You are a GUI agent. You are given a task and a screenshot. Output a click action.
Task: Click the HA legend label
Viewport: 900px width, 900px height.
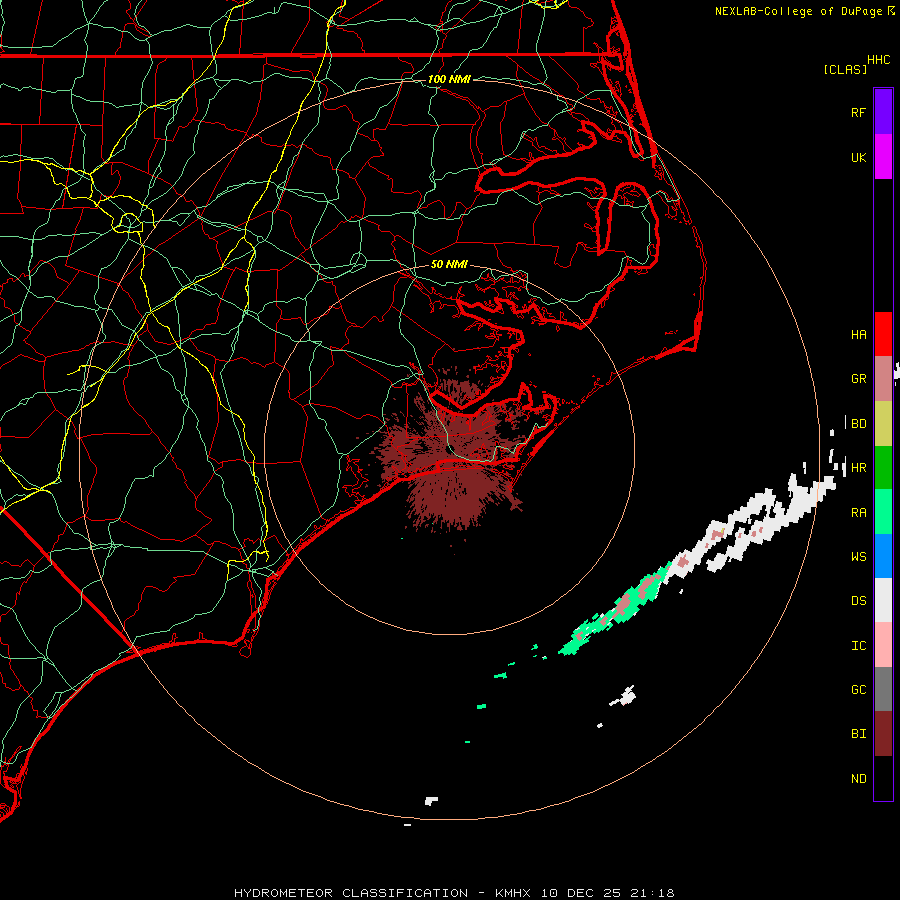coord(859,335)
